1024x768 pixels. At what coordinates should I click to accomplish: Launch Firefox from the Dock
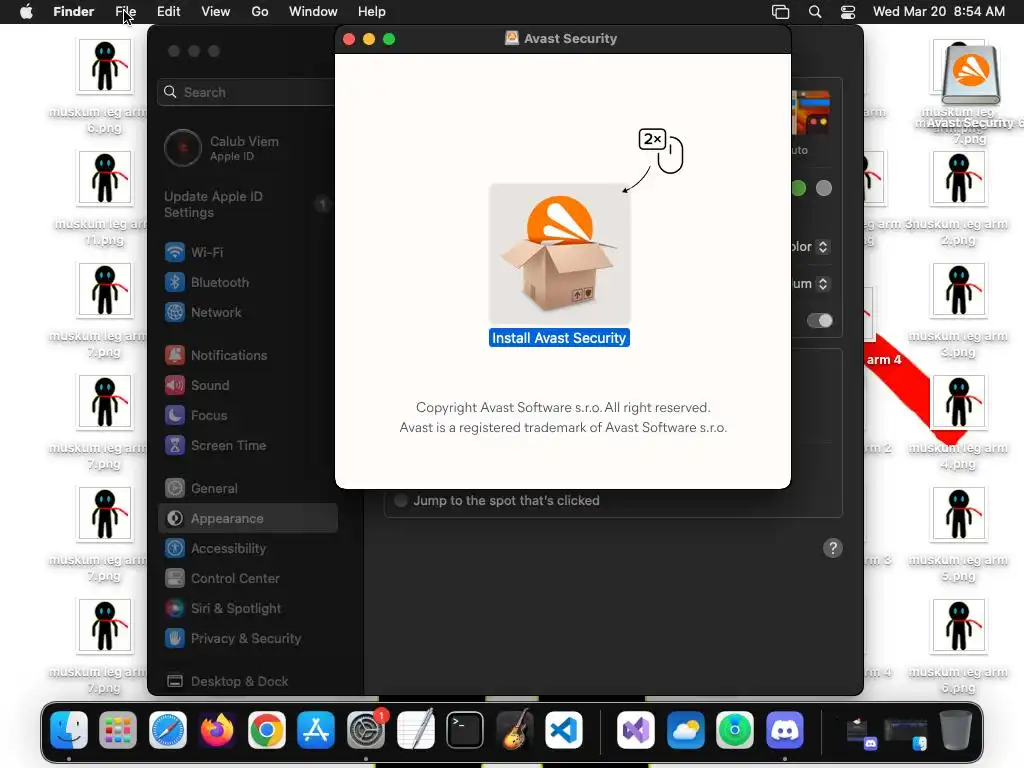217,730
